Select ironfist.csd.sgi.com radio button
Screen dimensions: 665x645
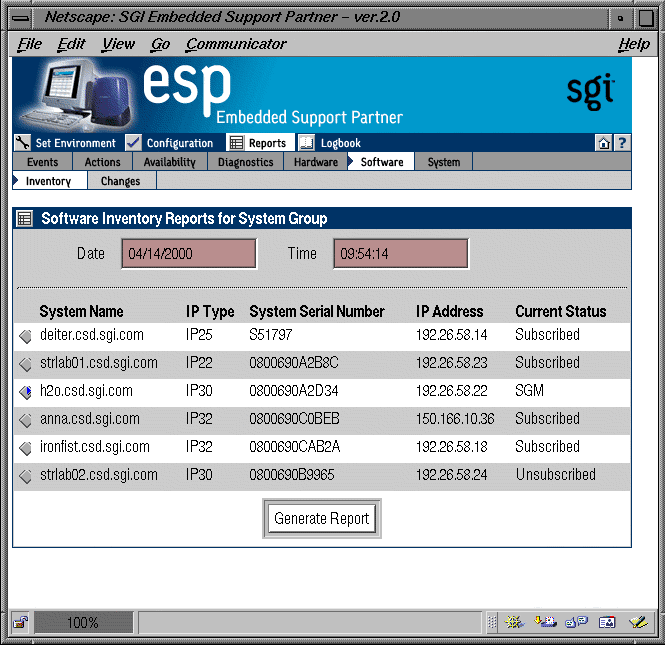tap(25, 448)
